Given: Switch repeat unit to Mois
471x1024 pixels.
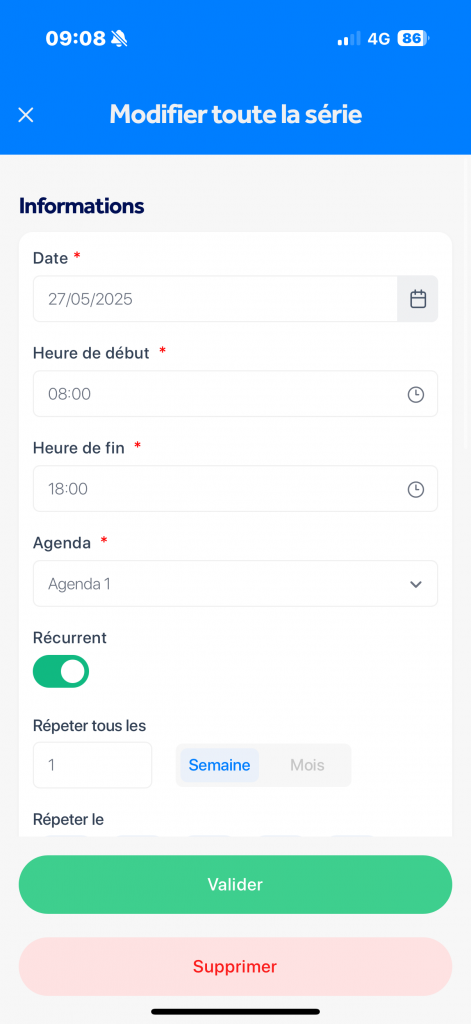Looking at the screenshot, I should click(x=307, y=765).
